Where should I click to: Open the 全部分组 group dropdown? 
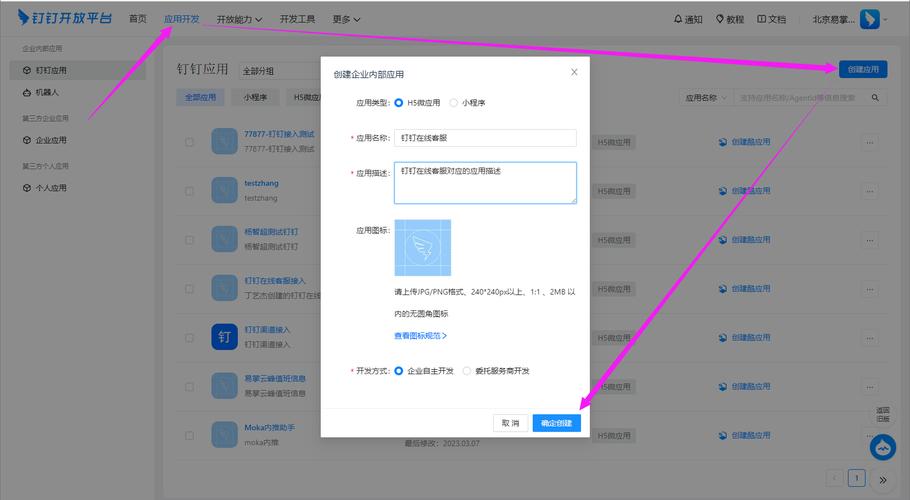[x=280, y=71]
